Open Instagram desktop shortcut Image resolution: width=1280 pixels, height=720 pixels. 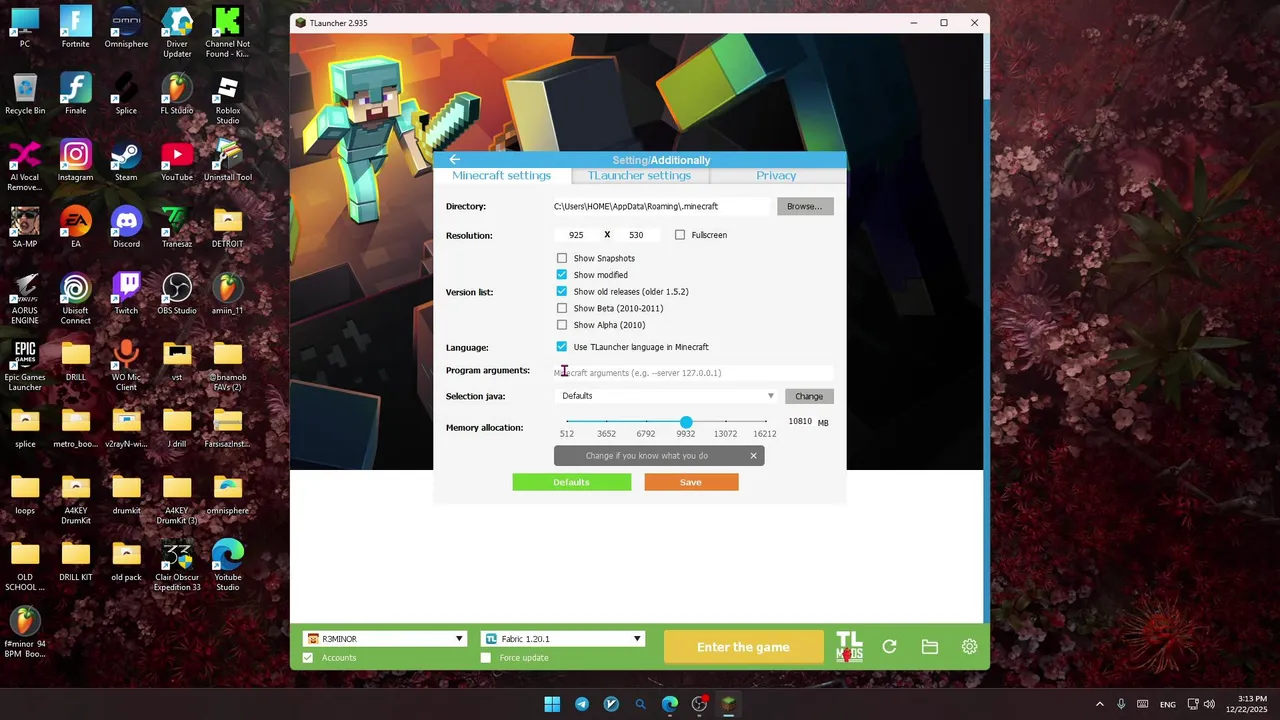tap(75, 162)
